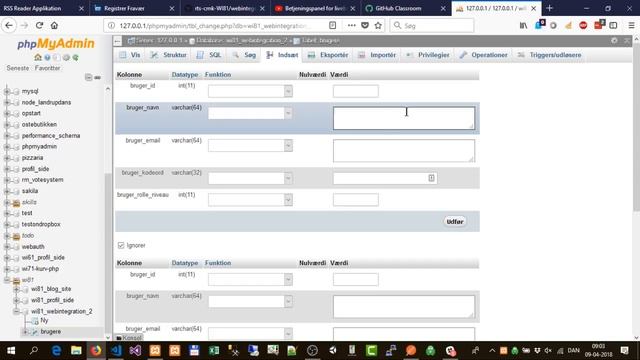Select the brugere table in tree
The image size is (640, 360).
(51, 332)
